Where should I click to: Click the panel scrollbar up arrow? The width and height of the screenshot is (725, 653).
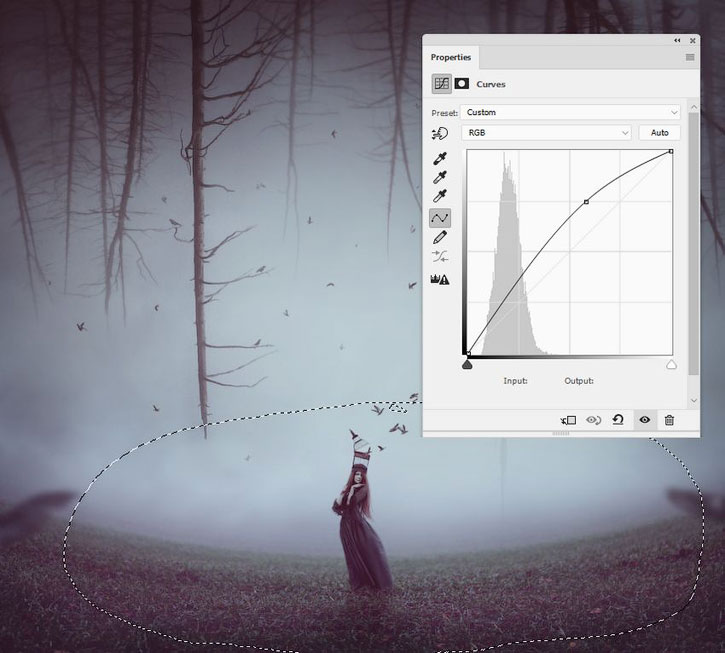coord(694,107)
